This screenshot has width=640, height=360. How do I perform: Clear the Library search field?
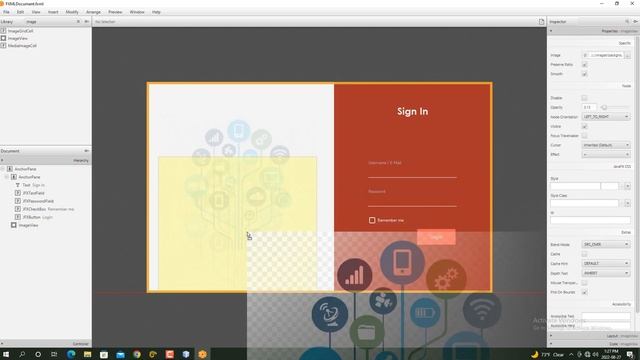(78, 22)
